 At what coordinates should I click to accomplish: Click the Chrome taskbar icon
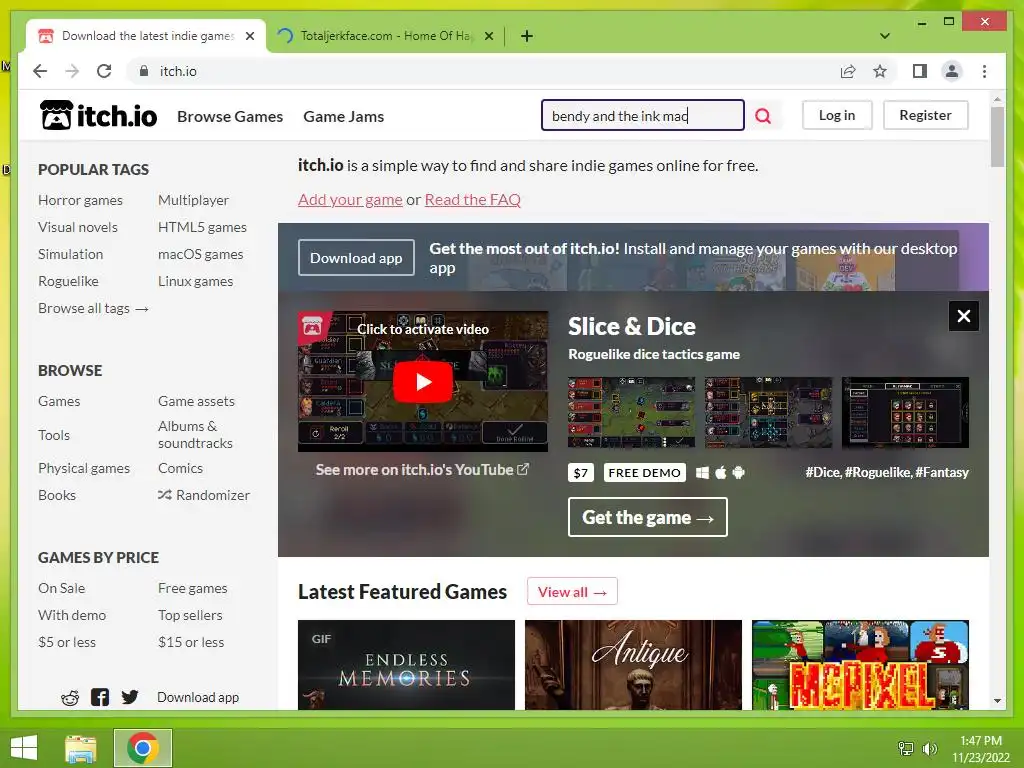pos(143,748)
